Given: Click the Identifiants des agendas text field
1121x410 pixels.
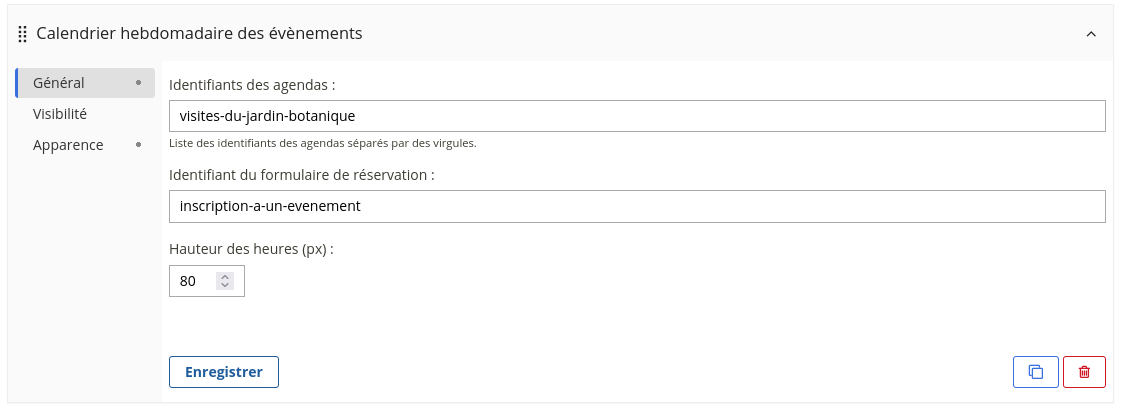Looking at the screenshot, I should (x=637, y=116).
